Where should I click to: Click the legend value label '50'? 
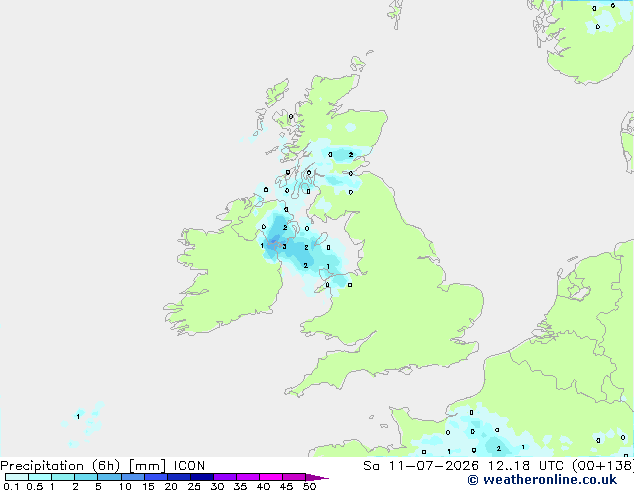point(309,486)
